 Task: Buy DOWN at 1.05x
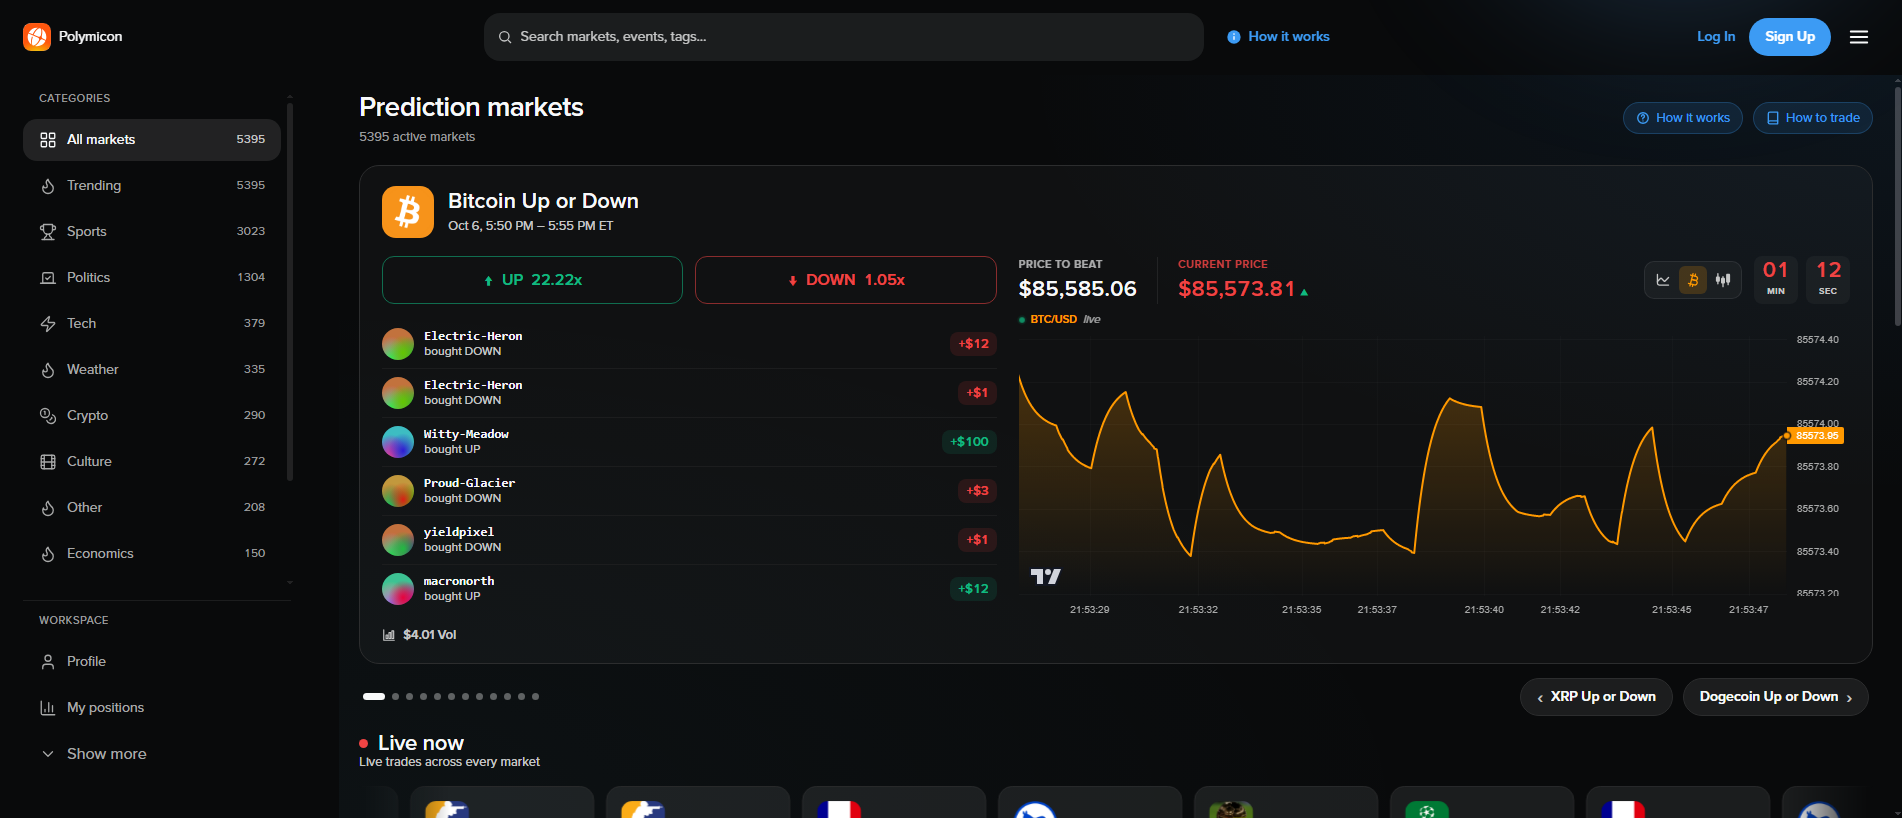(846, 280)
